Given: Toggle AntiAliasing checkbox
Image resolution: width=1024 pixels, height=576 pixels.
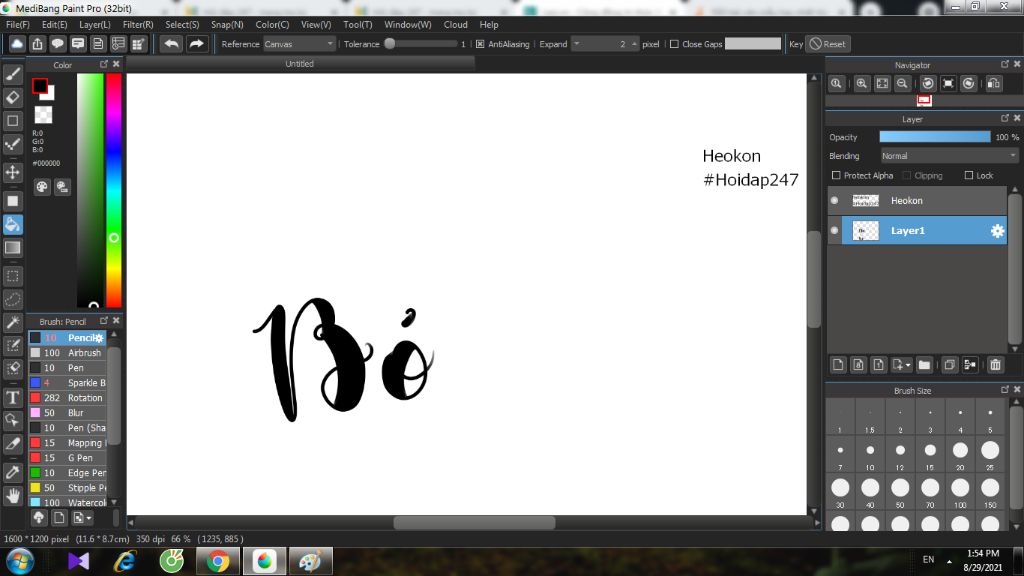Looking at the screenshot, I should (x=480, y=44).
